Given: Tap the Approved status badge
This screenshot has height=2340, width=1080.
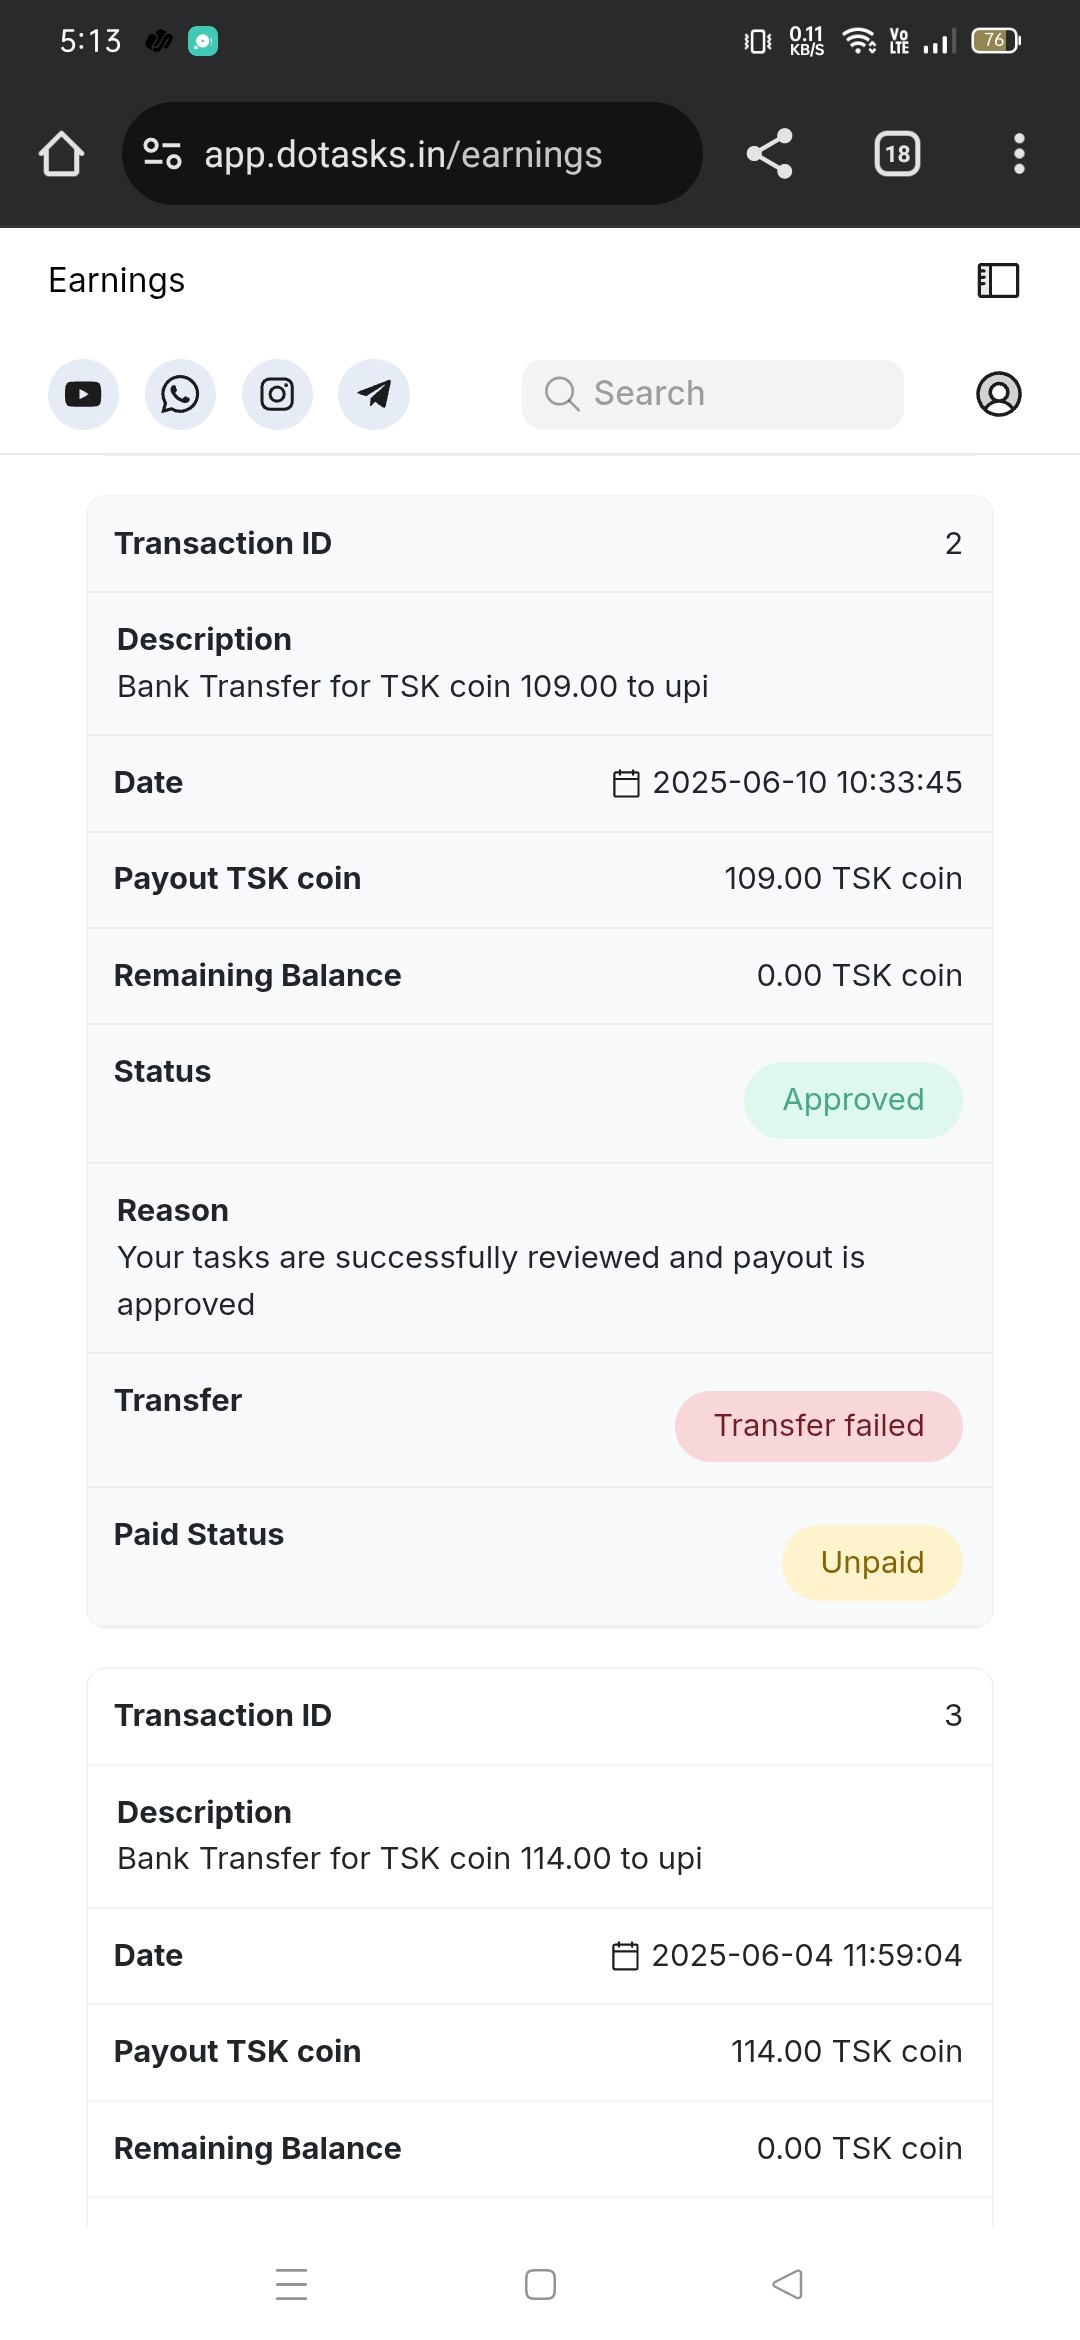Looking at the screenshot, I should 853,1100.
